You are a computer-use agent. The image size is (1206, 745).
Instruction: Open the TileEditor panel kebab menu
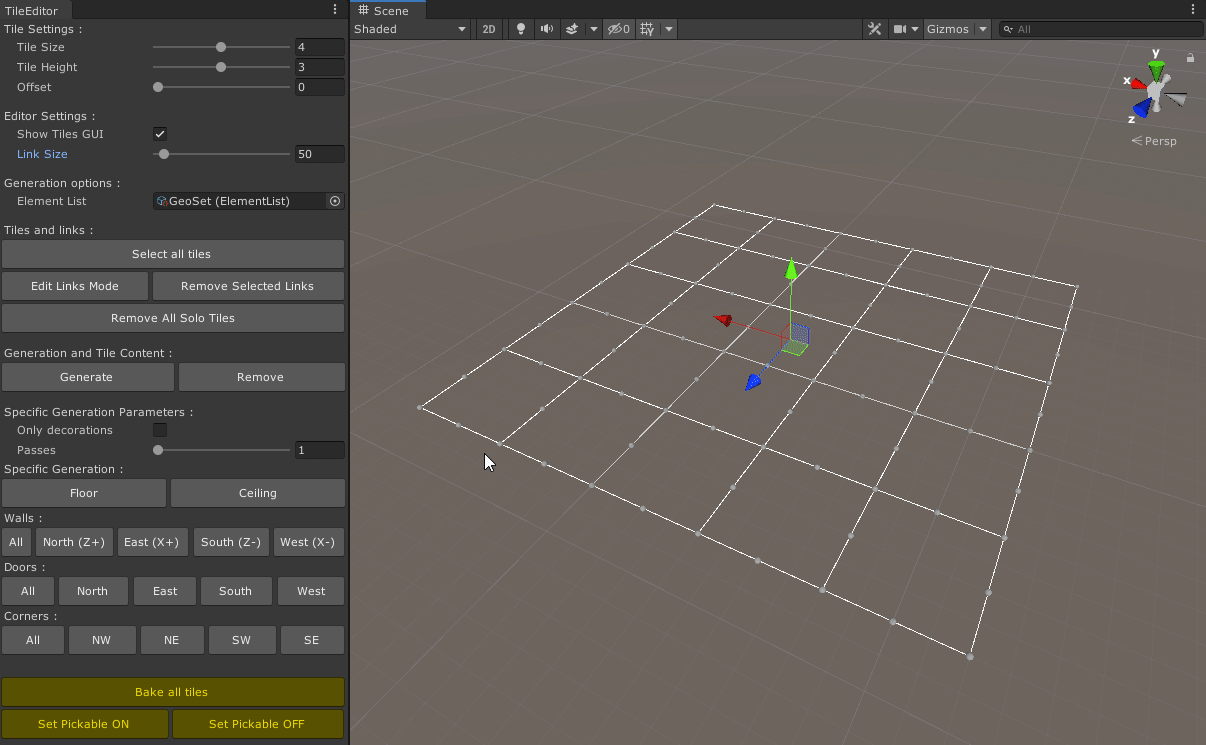[335, 8]
